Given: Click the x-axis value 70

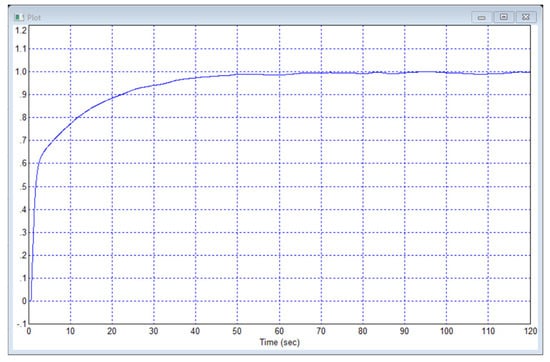Looking at the screenshot, I should coord(321,331).
